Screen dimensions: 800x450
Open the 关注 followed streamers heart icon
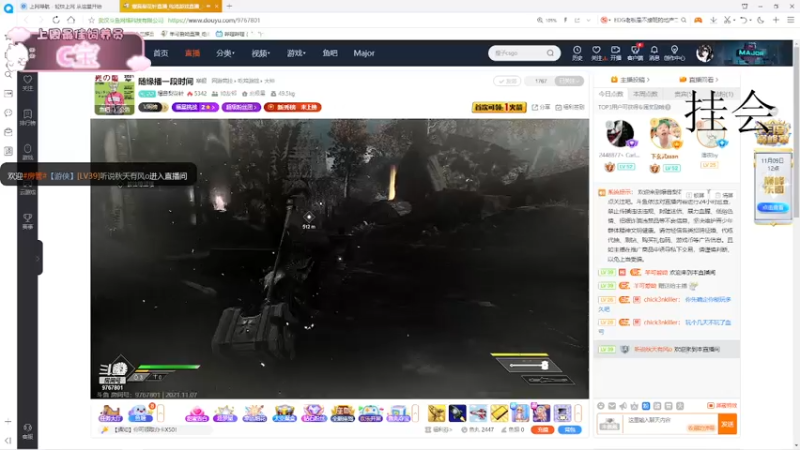pyautogui.click(x=596, y=53)
